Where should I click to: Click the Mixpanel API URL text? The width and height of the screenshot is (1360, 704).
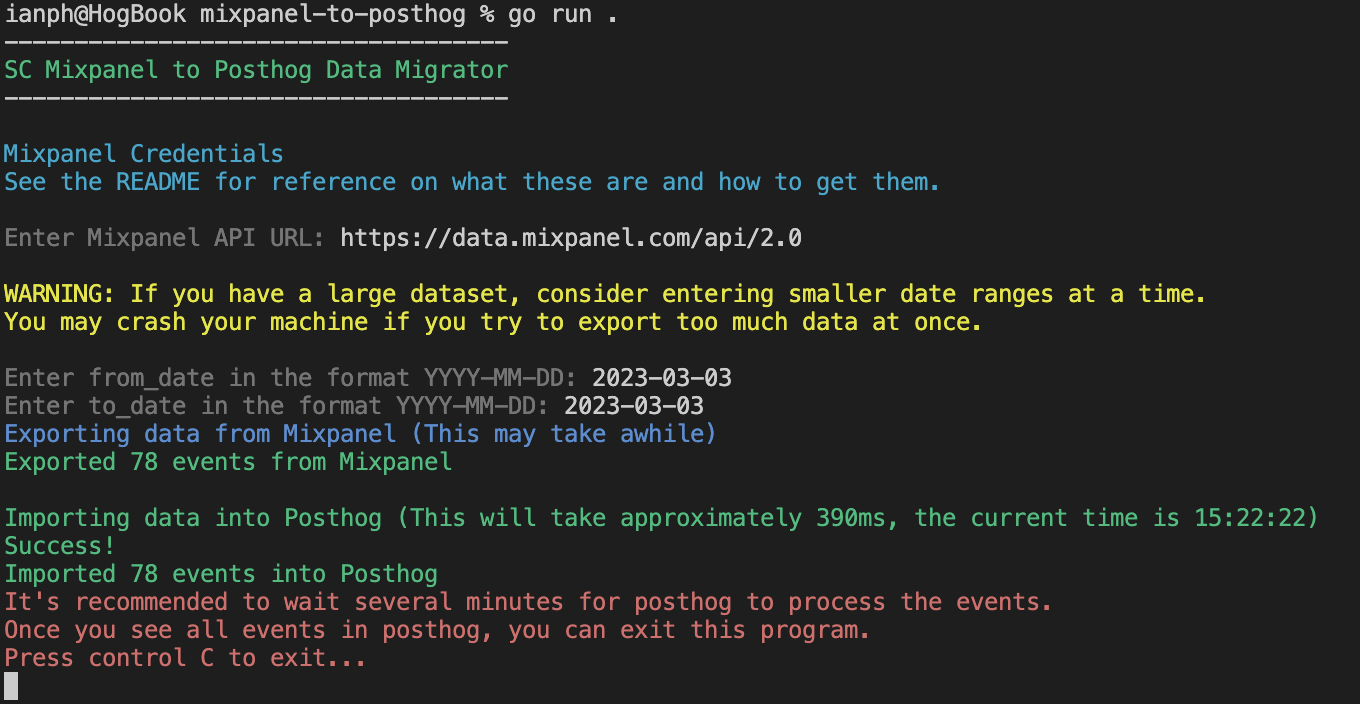(570, 238)
